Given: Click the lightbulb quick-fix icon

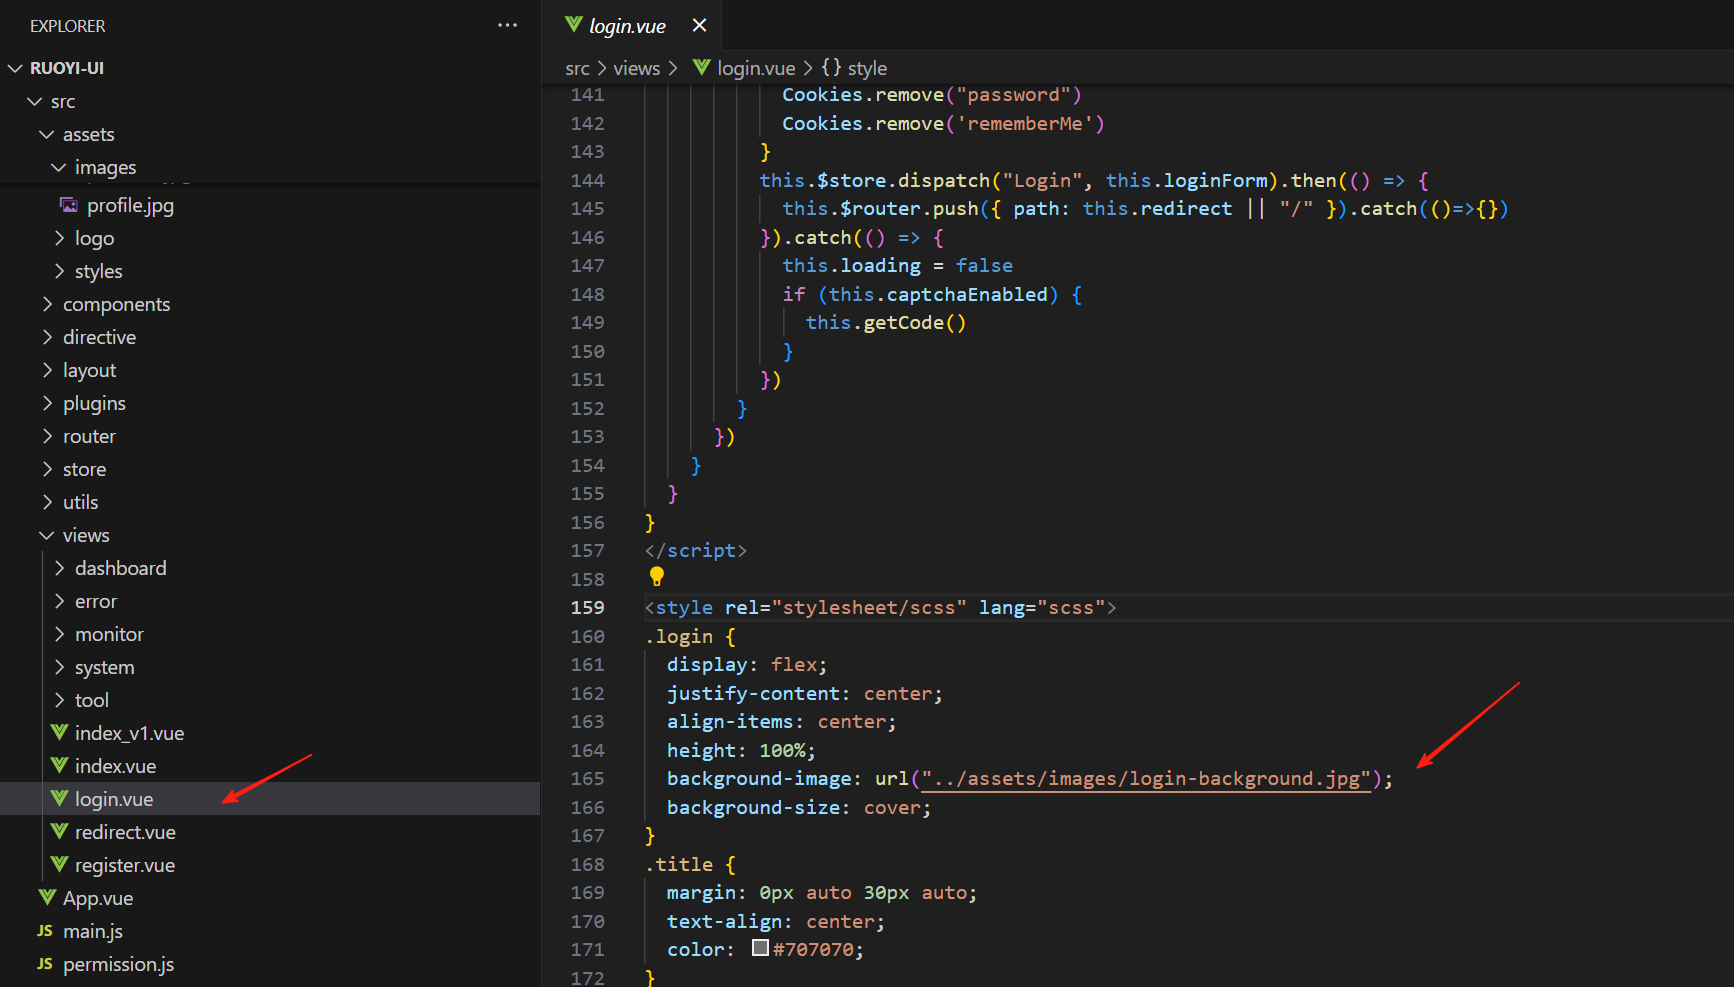Looking at the screenshot, I should click(656, 576).
